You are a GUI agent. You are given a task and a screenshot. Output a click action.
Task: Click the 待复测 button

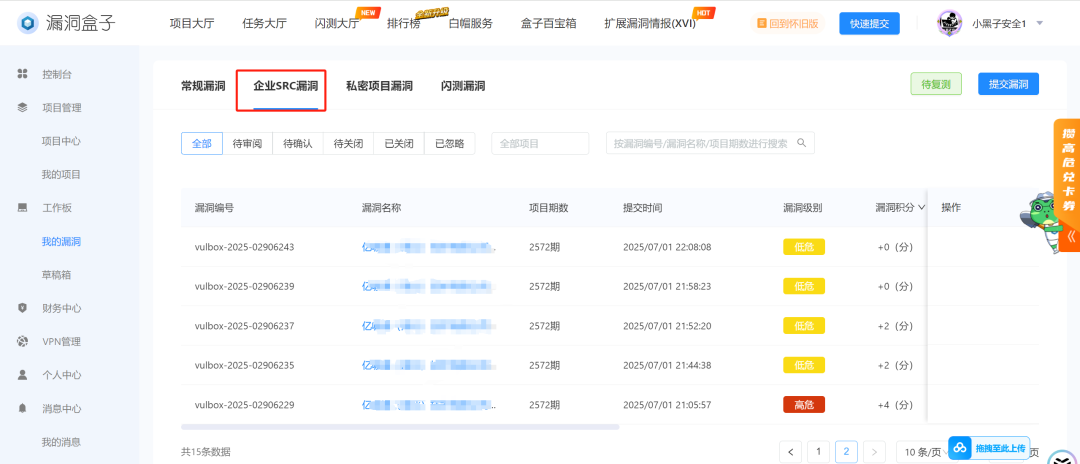(x=936, y=85)
